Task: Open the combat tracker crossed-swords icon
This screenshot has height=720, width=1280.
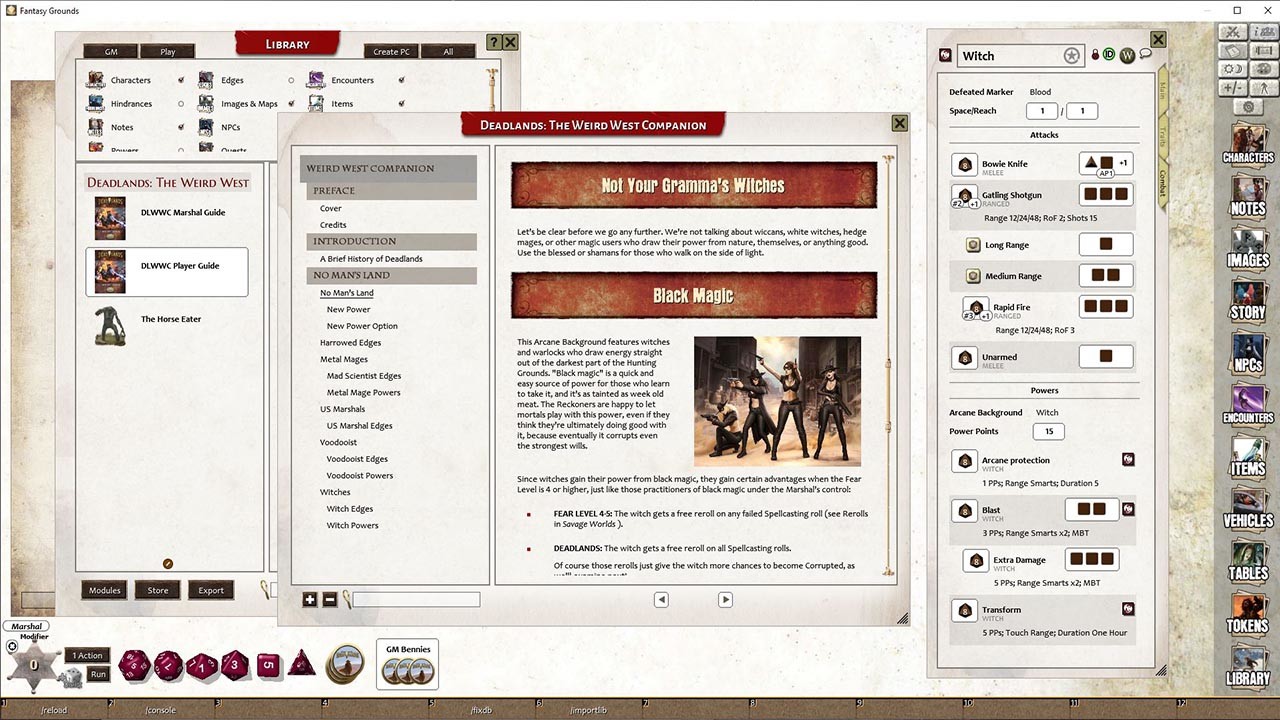Action: [x=1233, y=32]
